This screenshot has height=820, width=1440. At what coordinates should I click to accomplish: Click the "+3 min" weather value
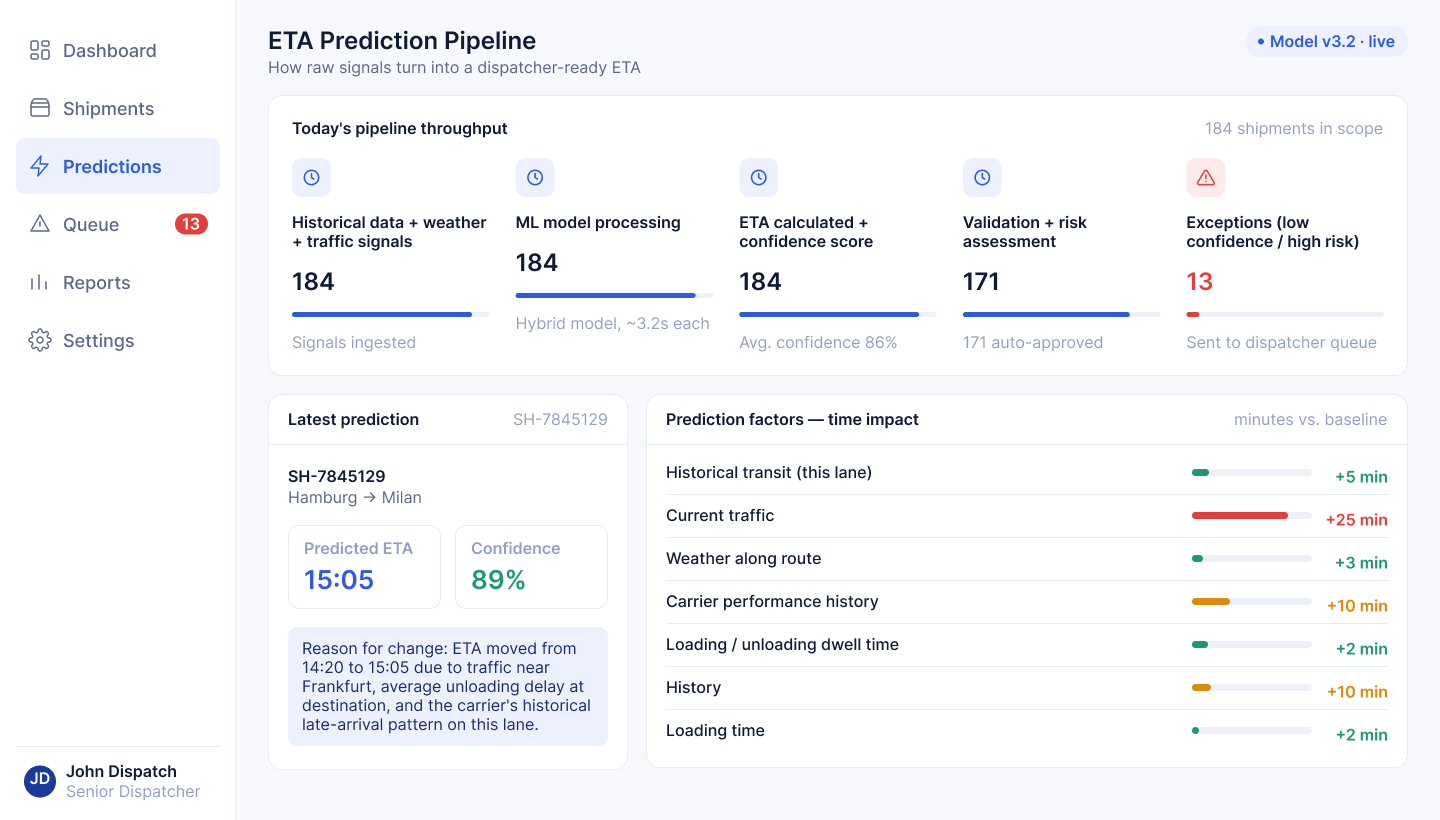[1361, 563]
